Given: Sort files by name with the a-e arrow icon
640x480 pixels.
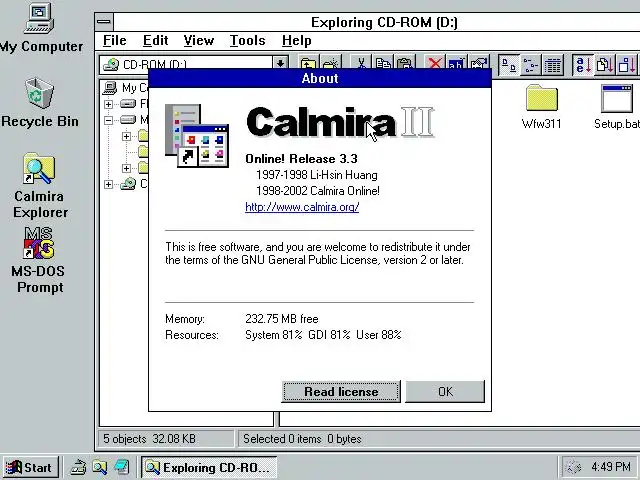Looking at the screenshot, I should coord(583,65).
